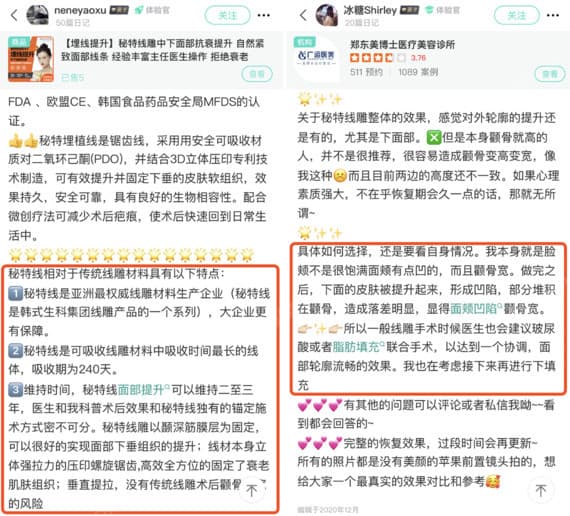Open the 脂肪填充 keyword link

point(358,347)
